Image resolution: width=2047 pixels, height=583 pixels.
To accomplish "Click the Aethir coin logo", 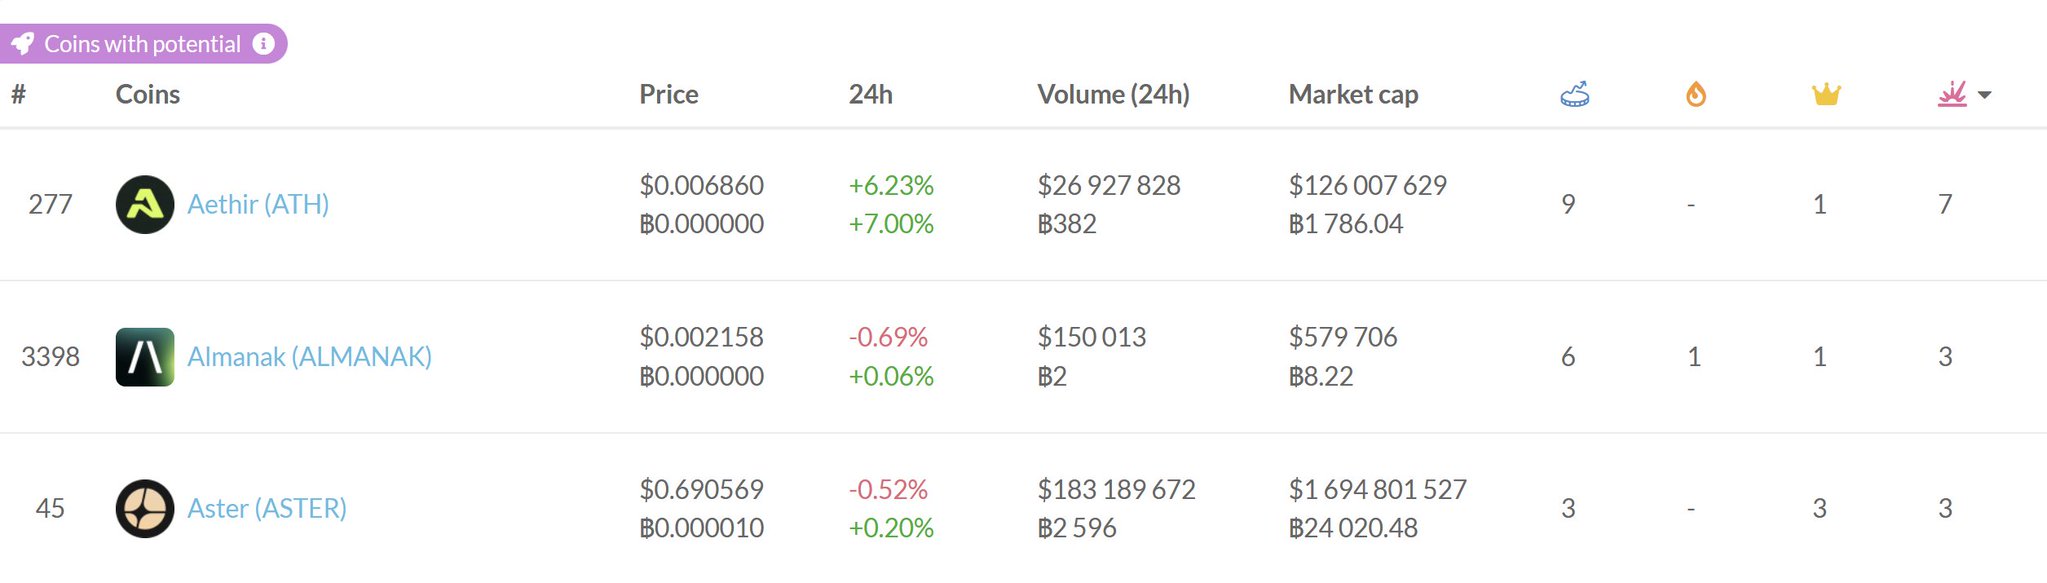I will tap(145, 205).
